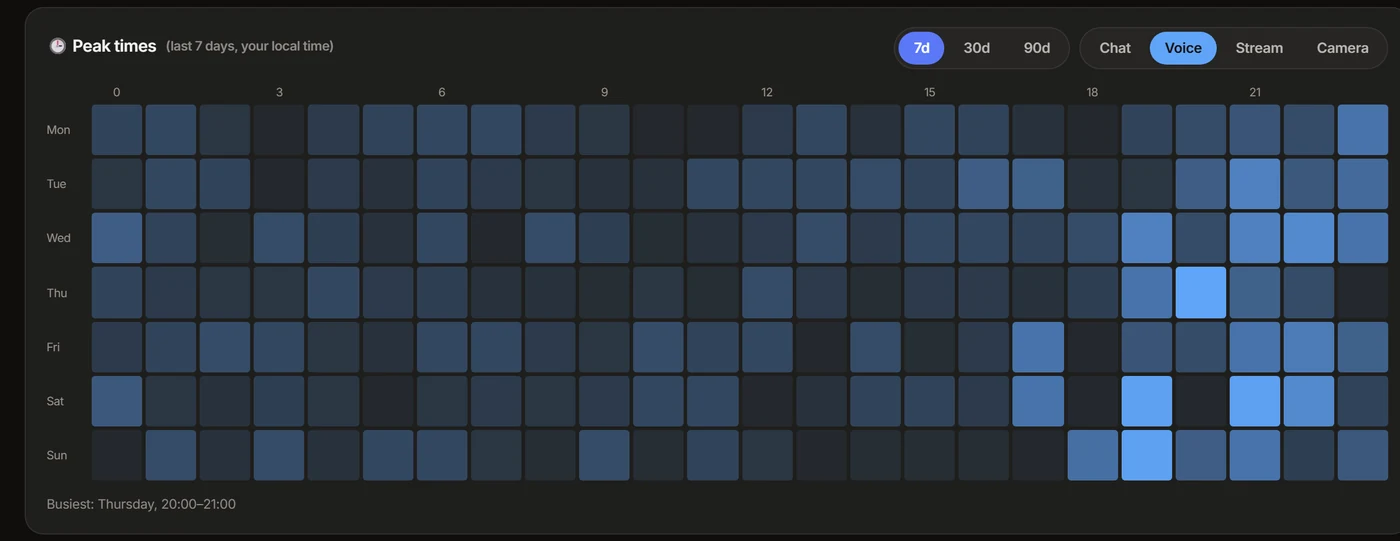Select the 7d time range
The image size is (1400, 541).
coord(922,48)
